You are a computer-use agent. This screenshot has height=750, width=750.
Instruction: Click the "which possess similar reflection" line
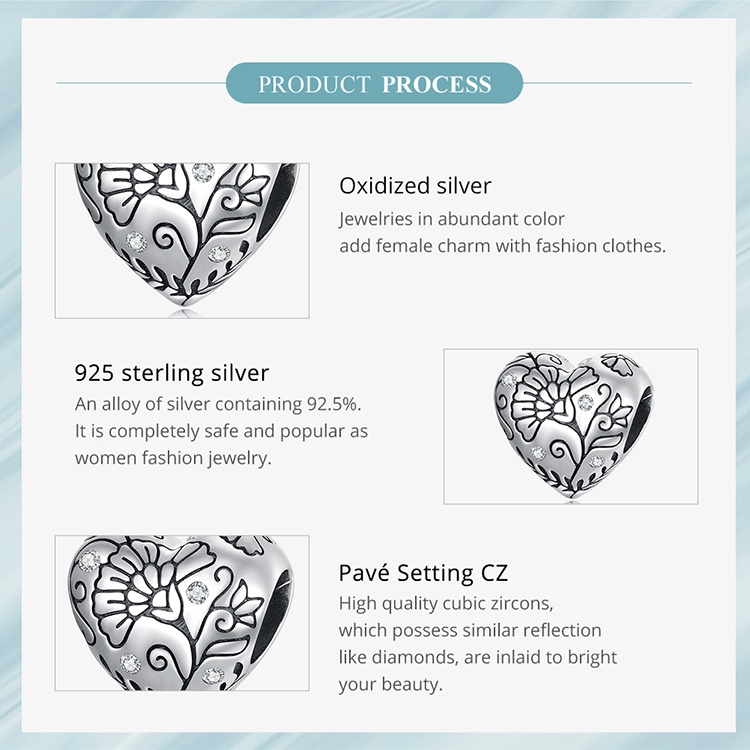470,631
